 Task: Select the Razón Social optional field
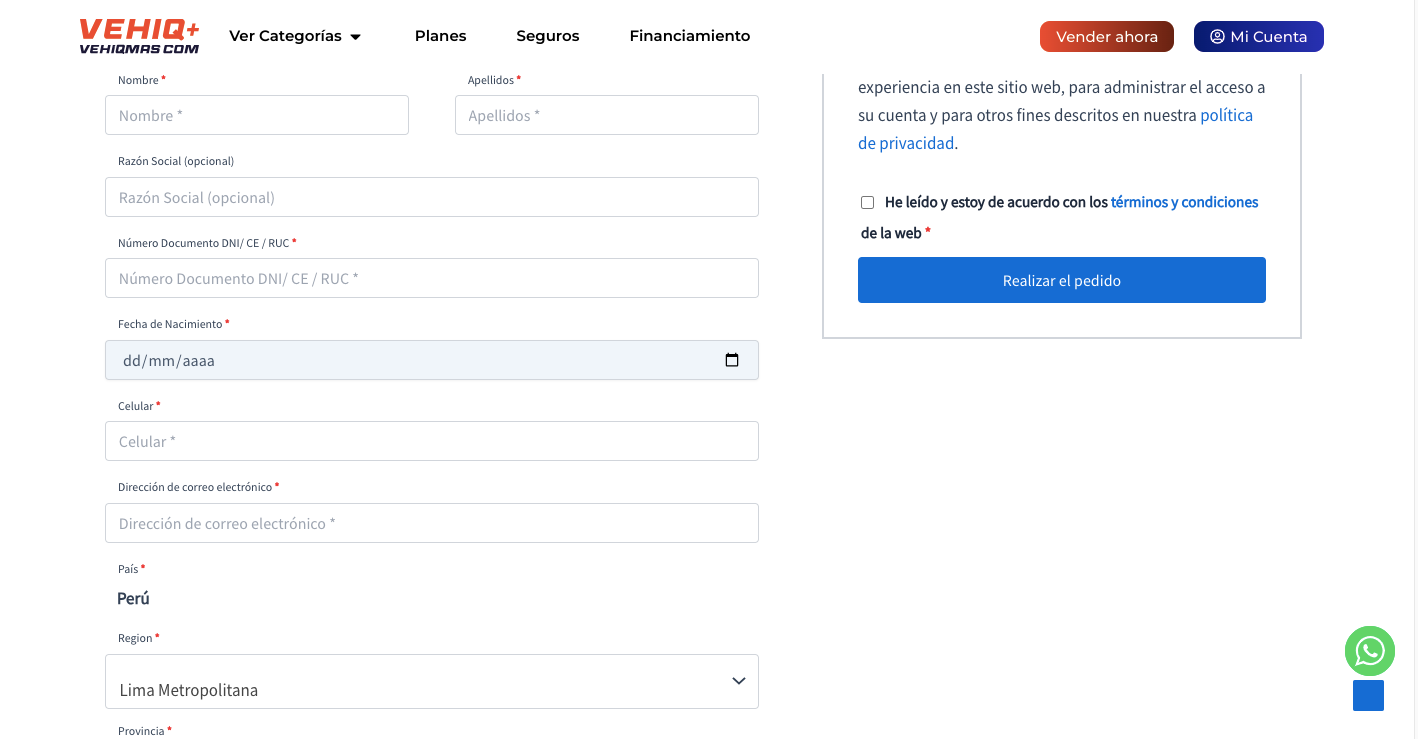[x=431, y=197]
